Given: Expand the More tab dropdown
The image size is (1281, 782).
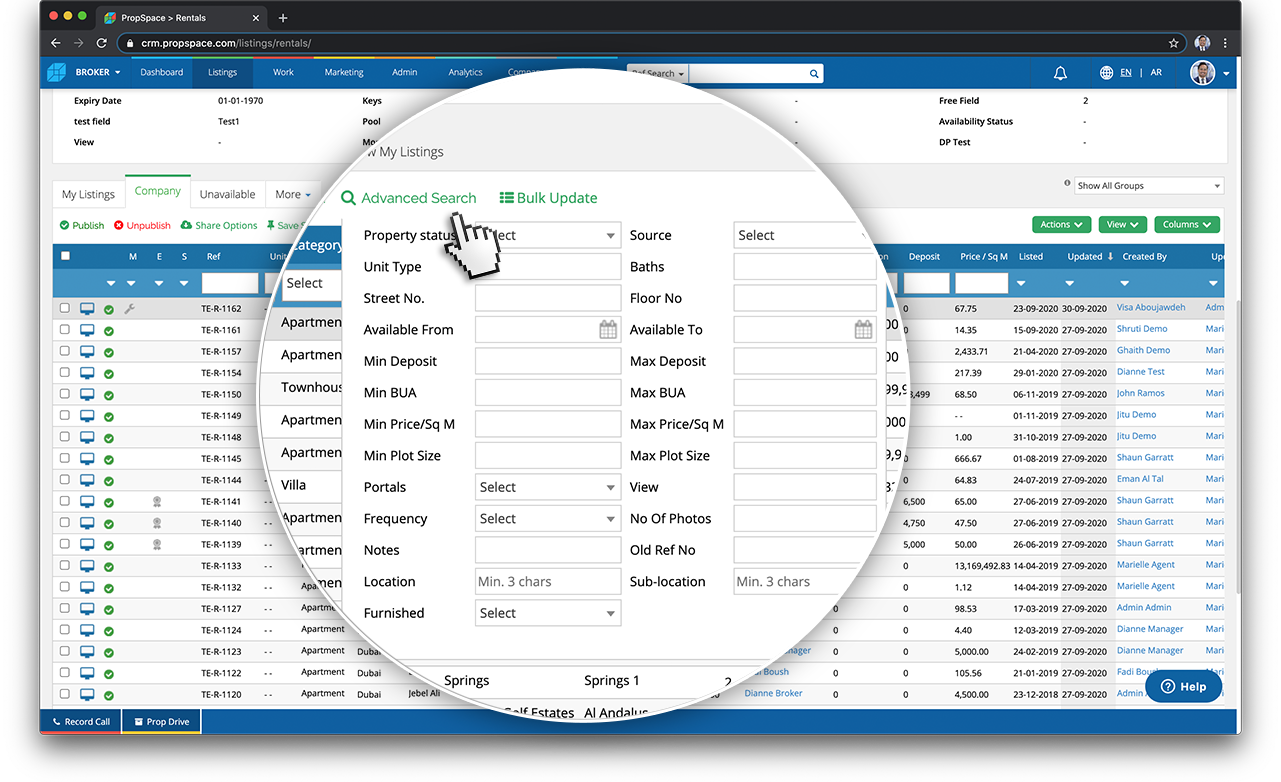Looking at the screenshot, I should coord(292,195).
